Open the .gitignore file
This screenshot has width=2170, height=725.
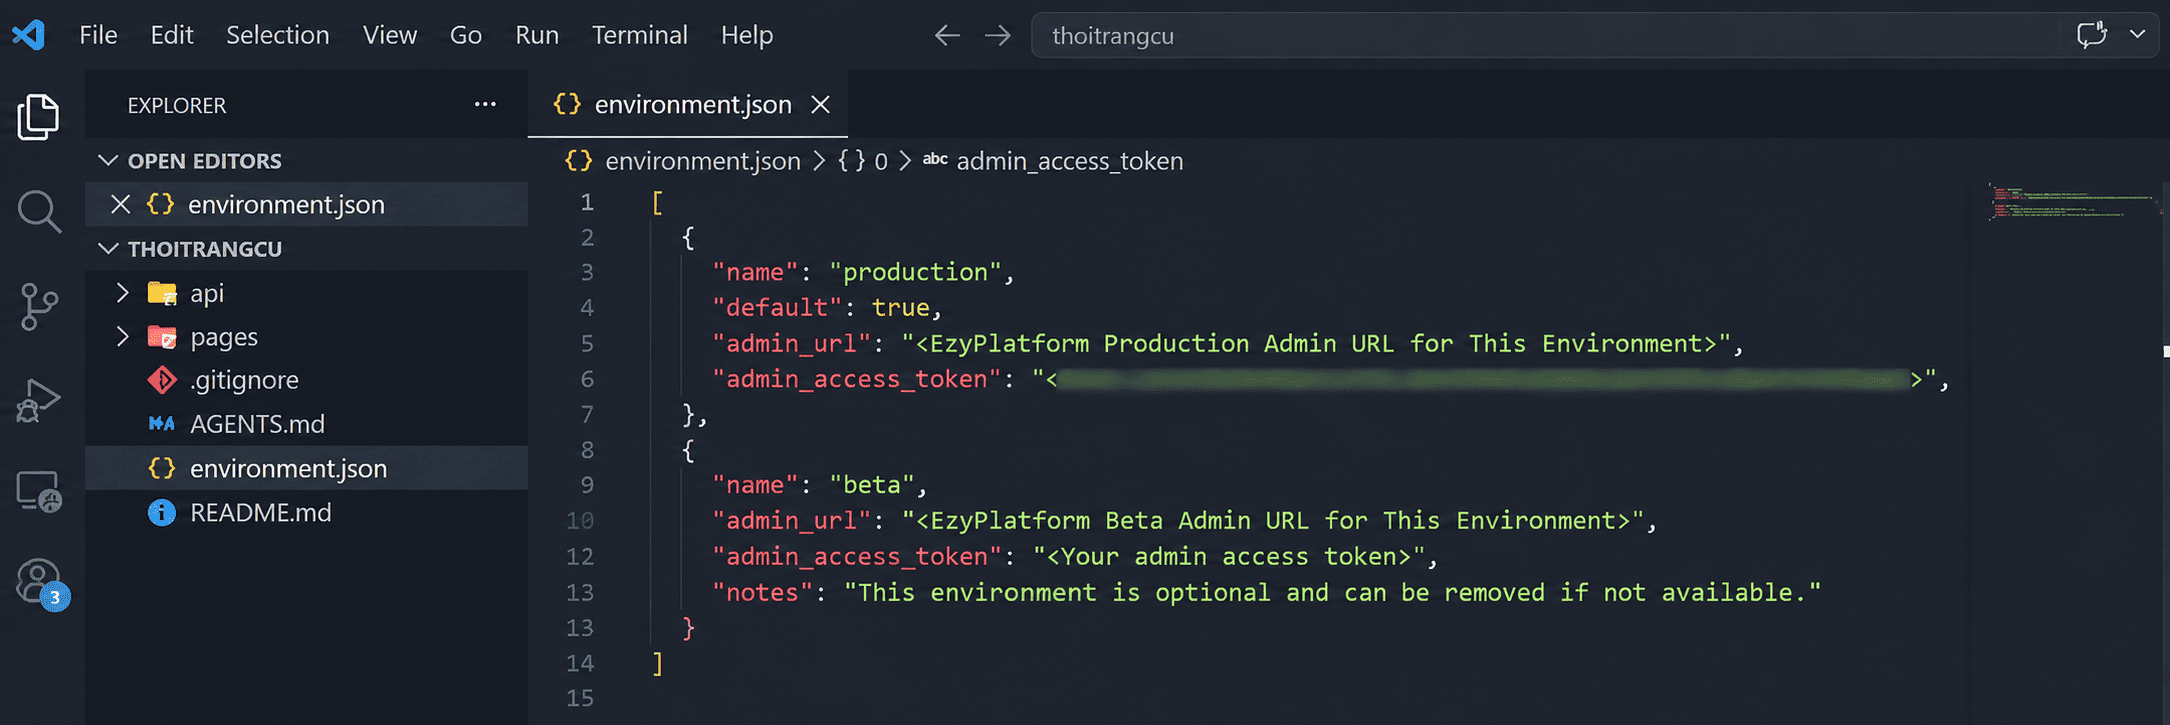click(x=307, y=380)
